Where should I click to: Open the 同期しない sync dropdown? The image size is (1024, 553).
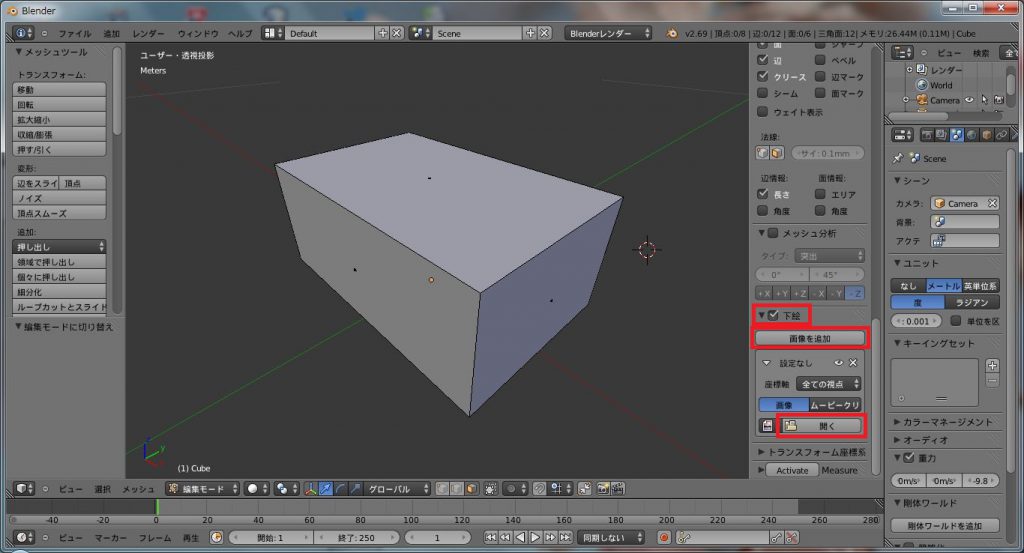611,537
